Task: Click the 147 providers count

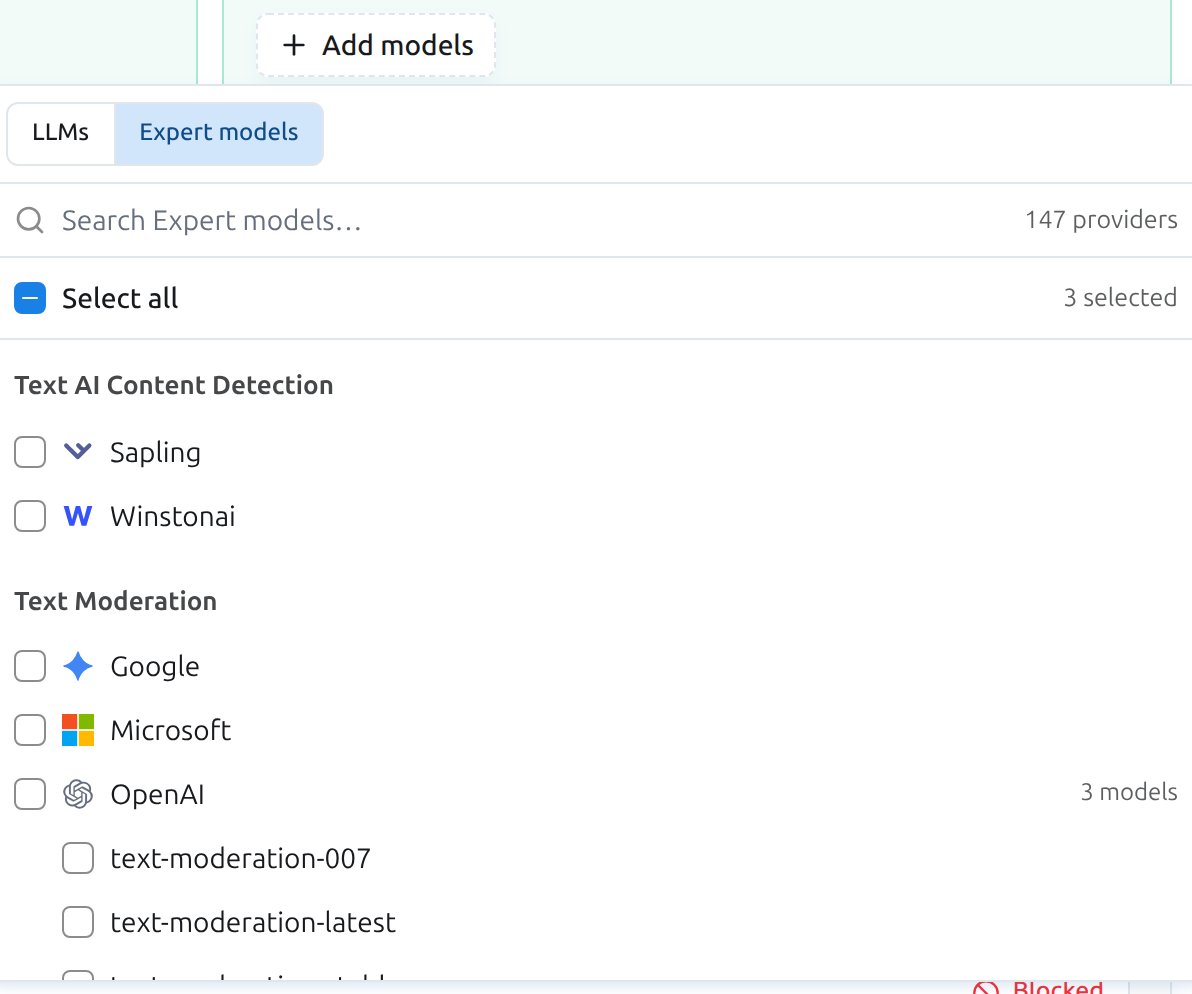Action: click(x=1101, y=220)
